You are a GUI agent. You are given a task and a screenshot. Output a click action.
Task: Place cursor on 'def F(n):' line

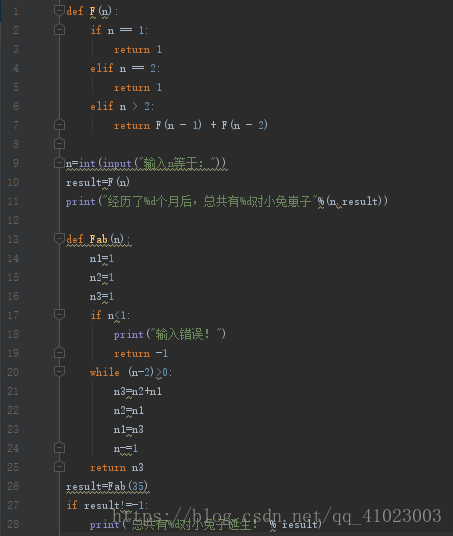pos(92,11)
